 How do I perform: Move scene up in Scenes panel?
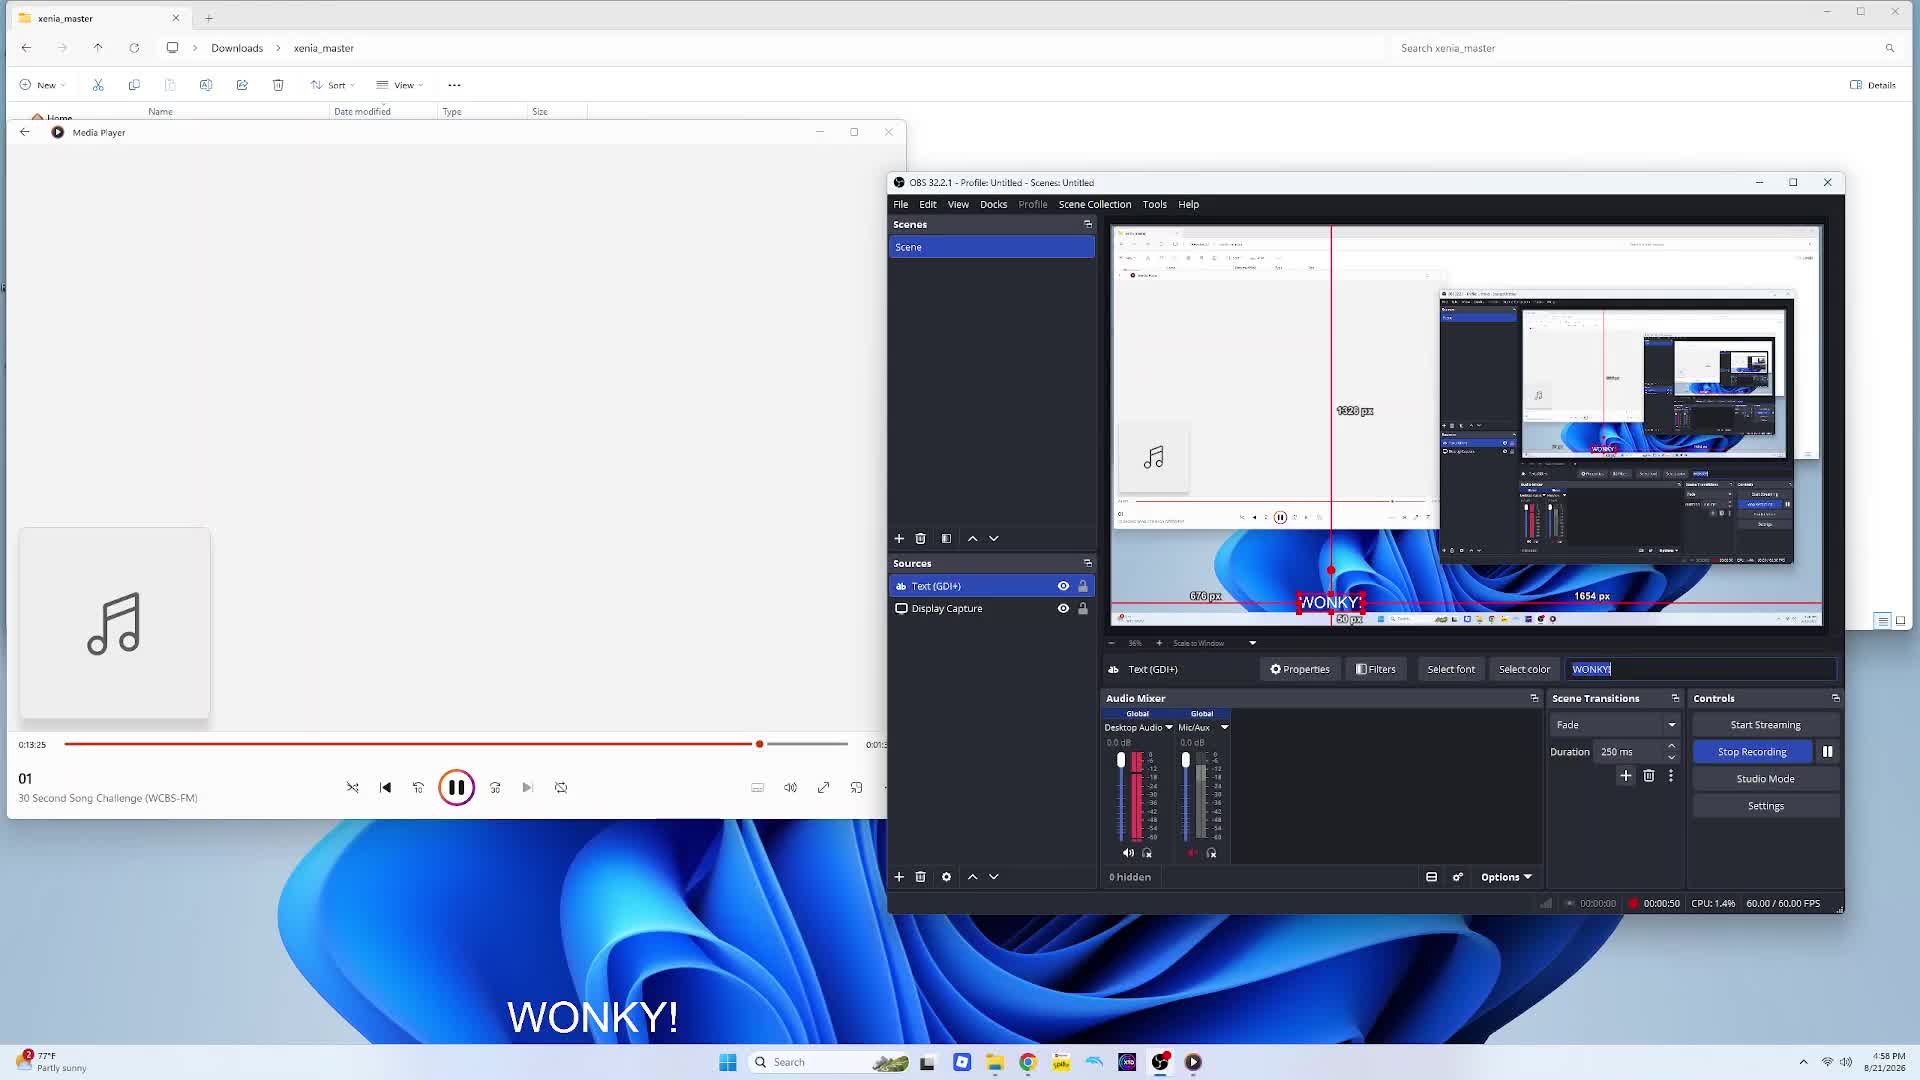972,538
